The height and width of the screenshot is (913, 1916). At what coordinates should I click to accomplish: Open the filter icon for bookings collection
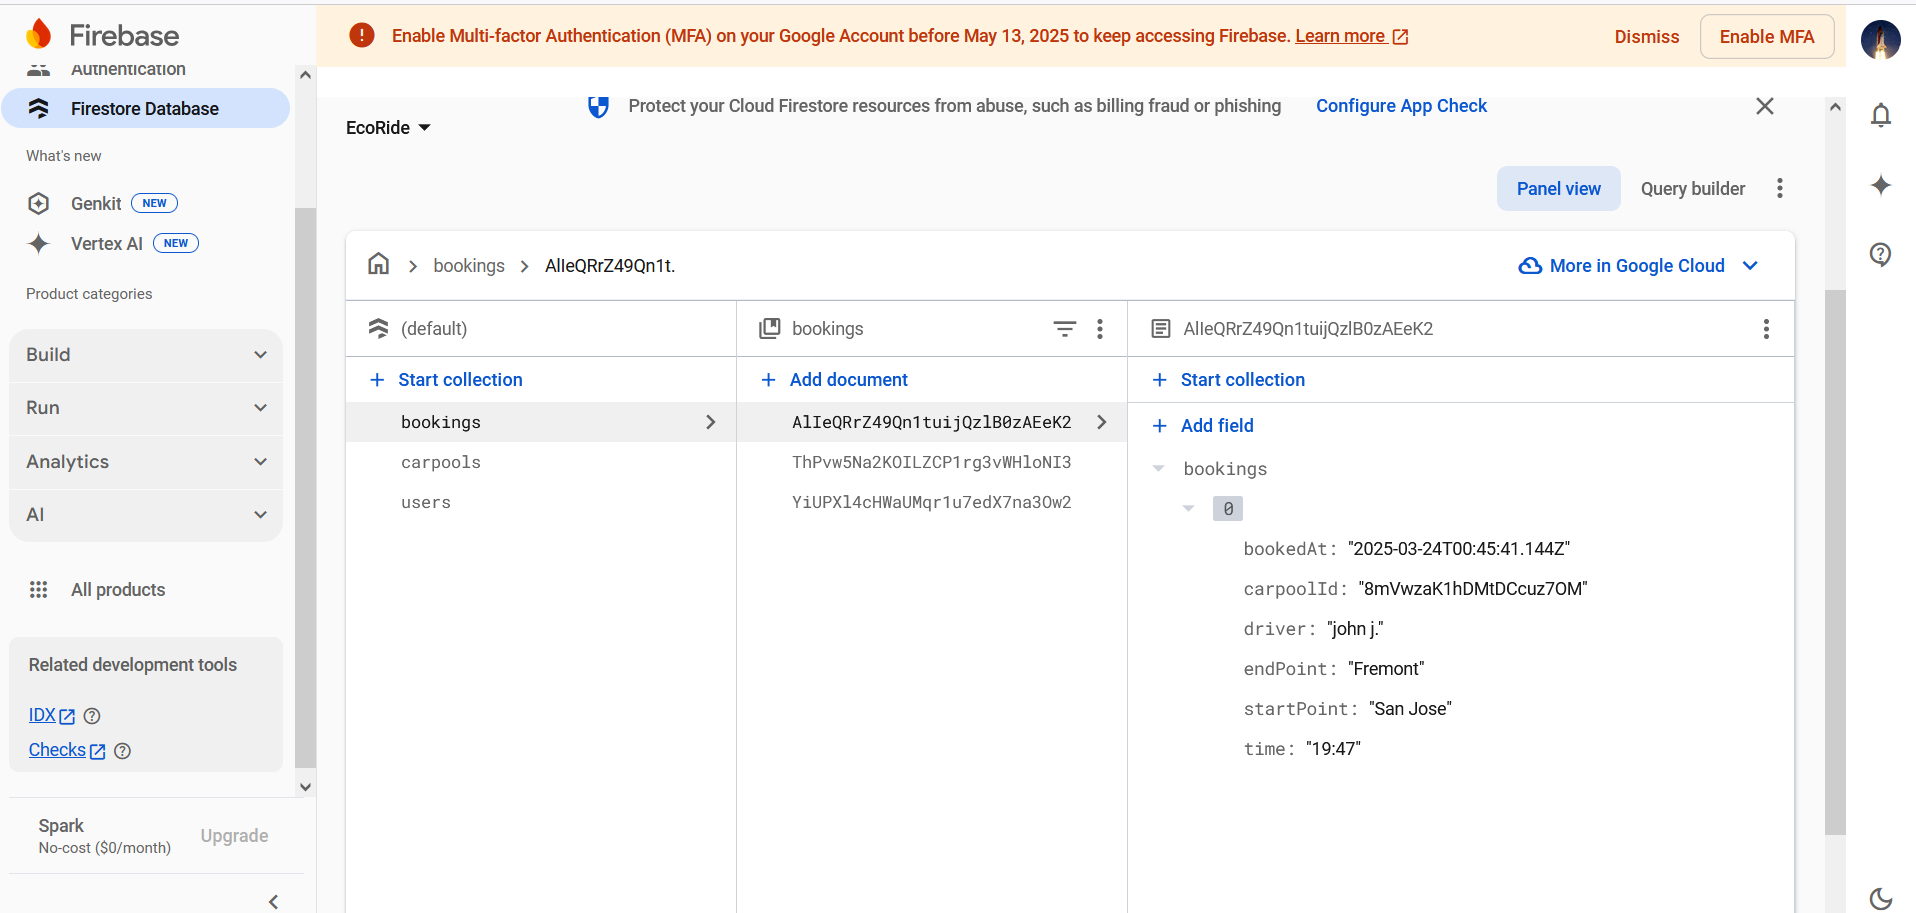click(1065, 329)
